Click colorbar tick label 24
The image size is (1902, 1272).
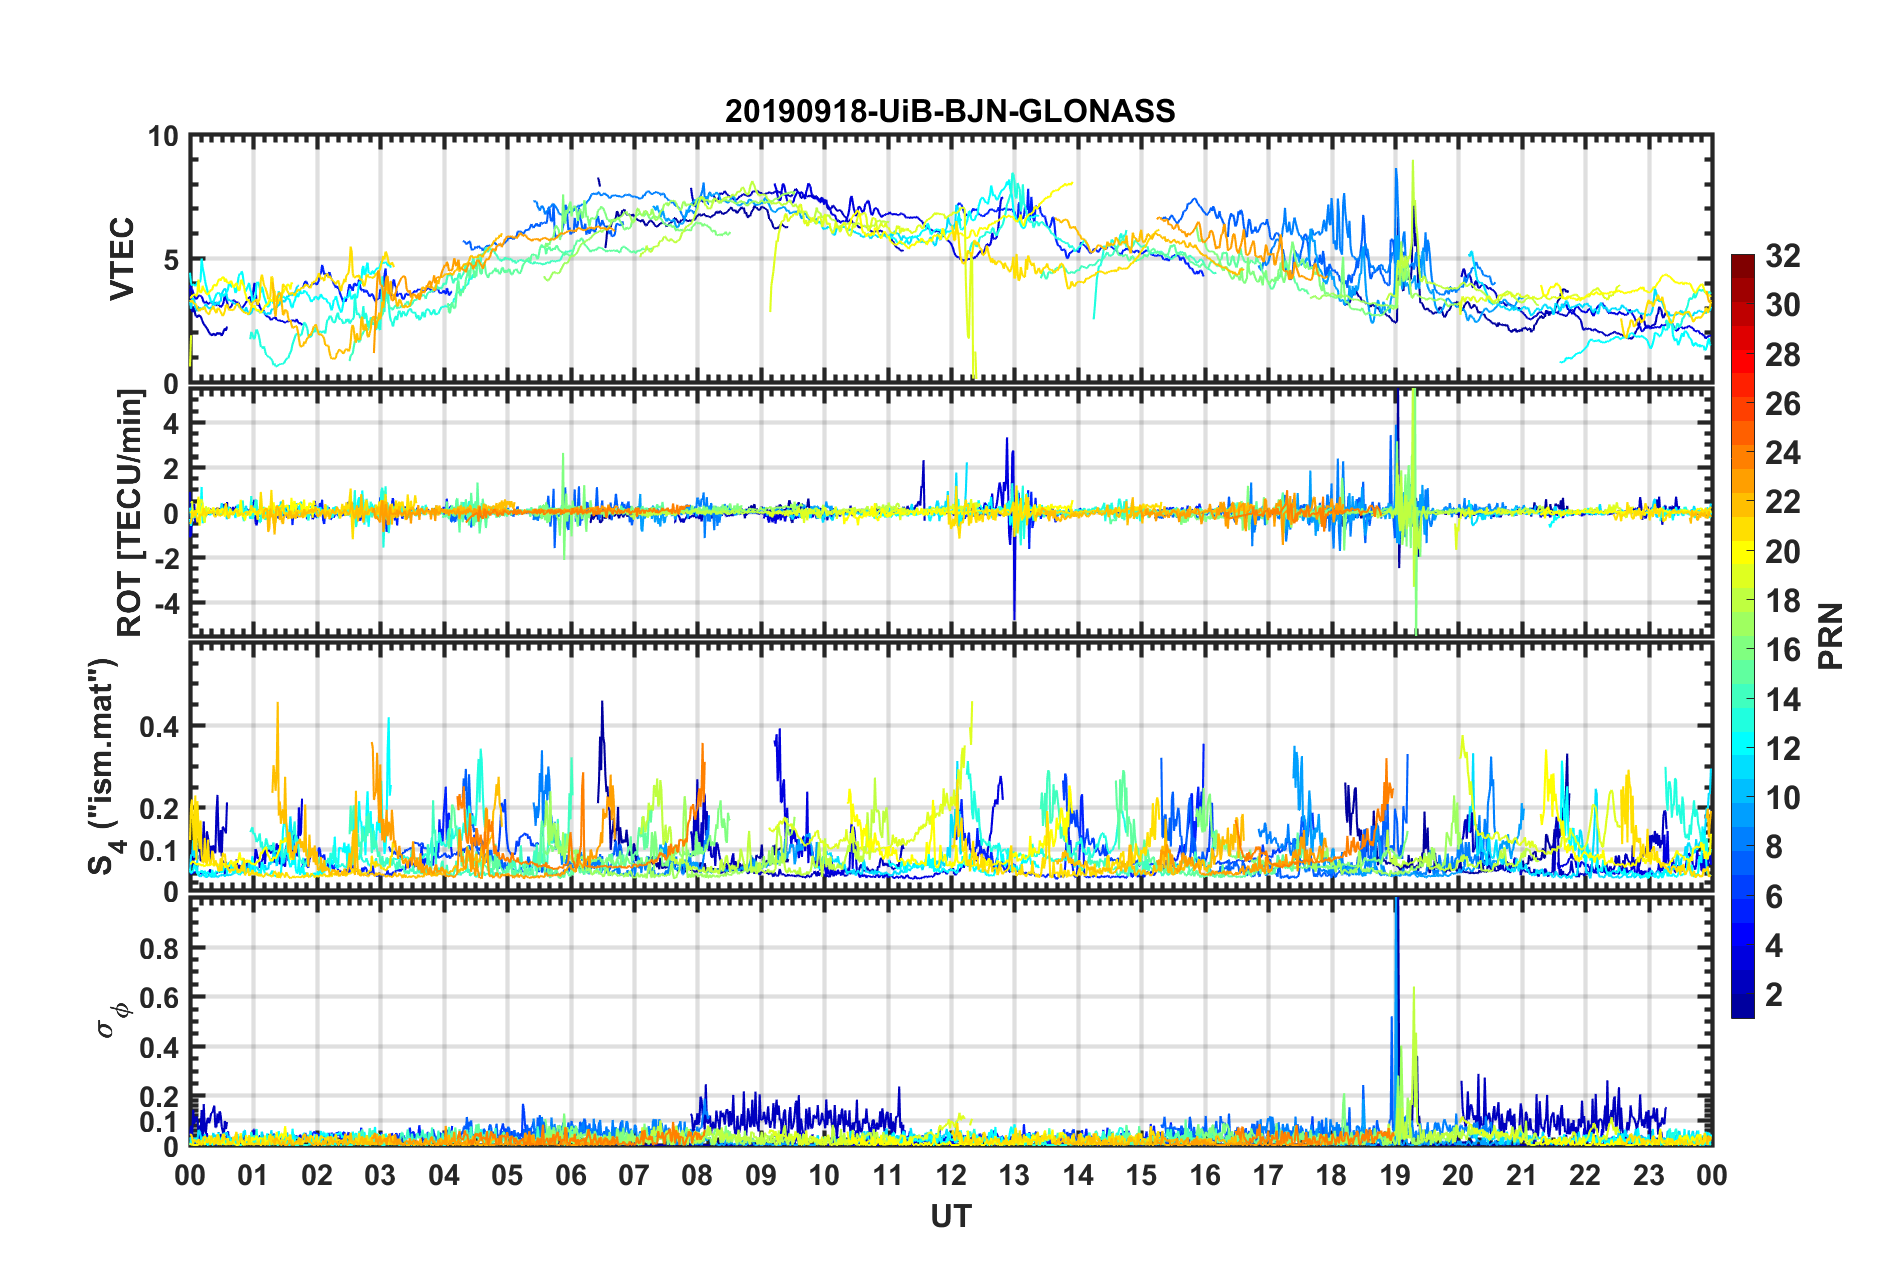pos(1782,453)
